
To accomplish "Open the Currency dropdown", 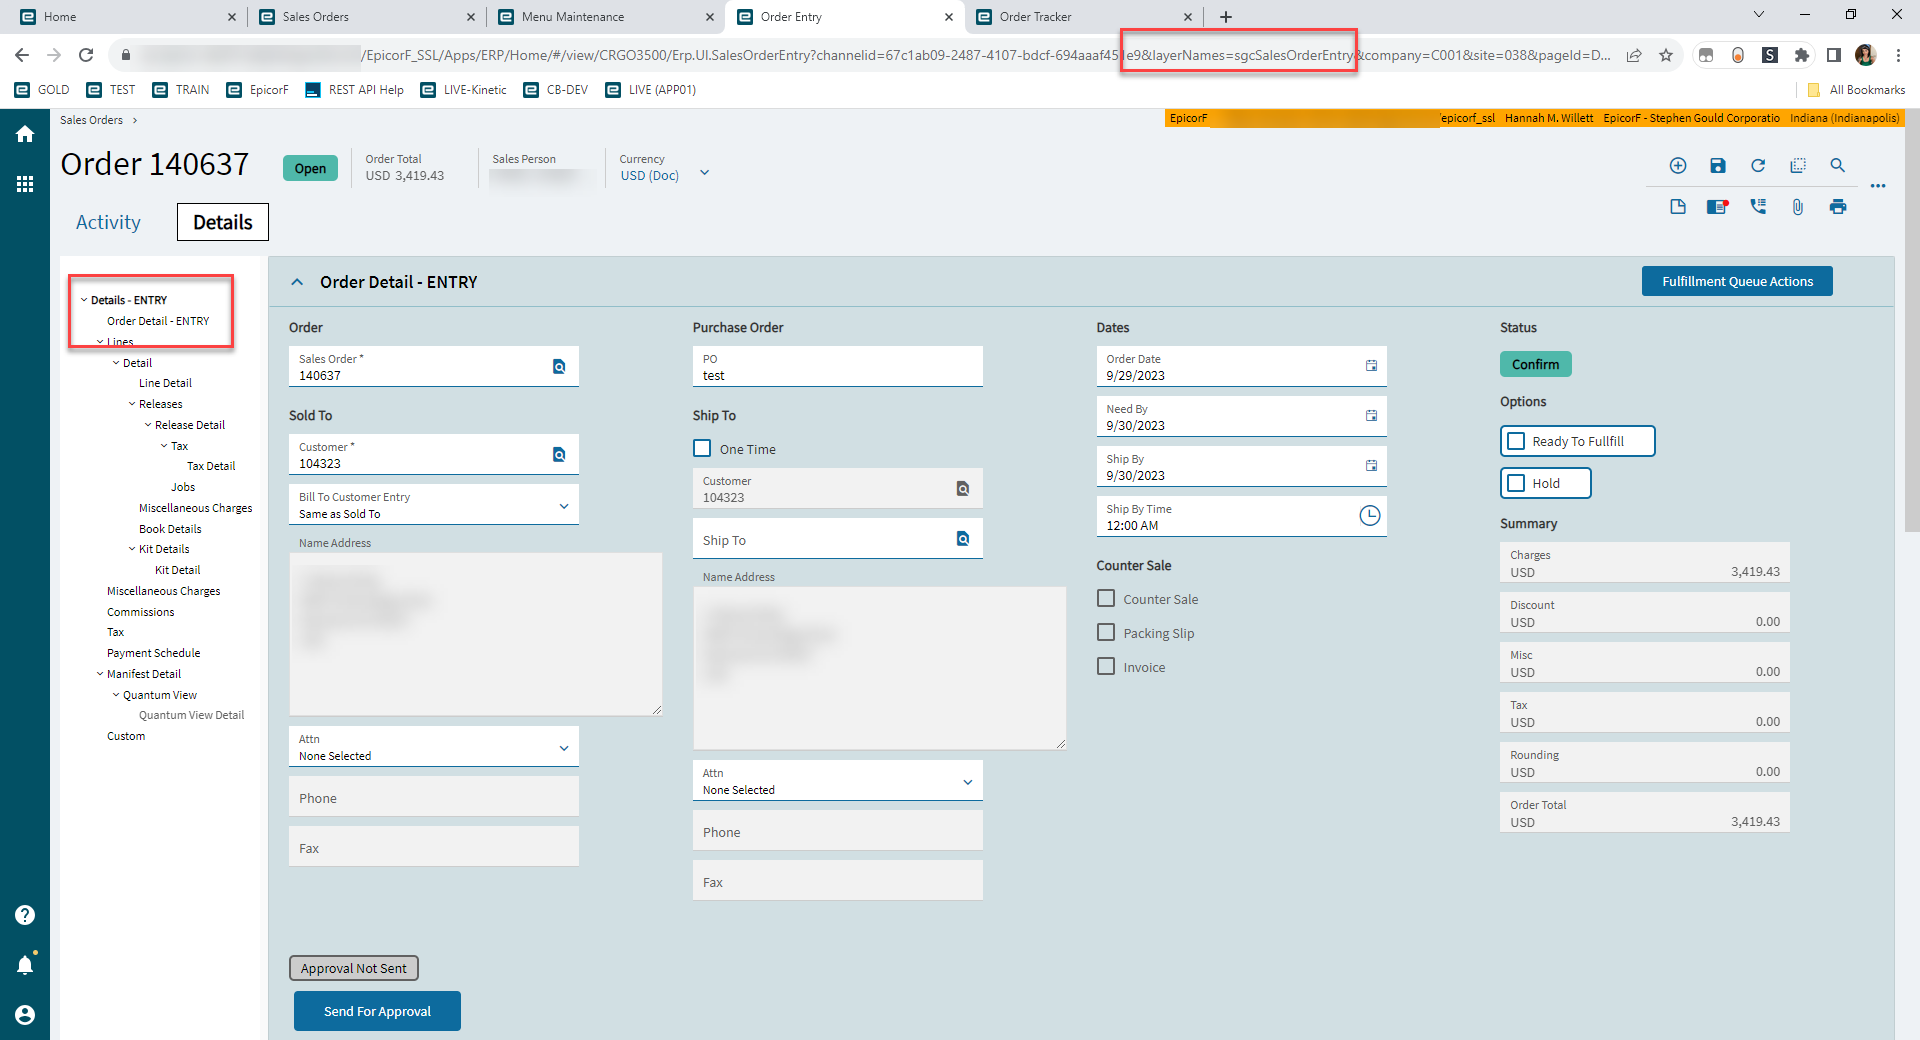I will pos(705,172).
